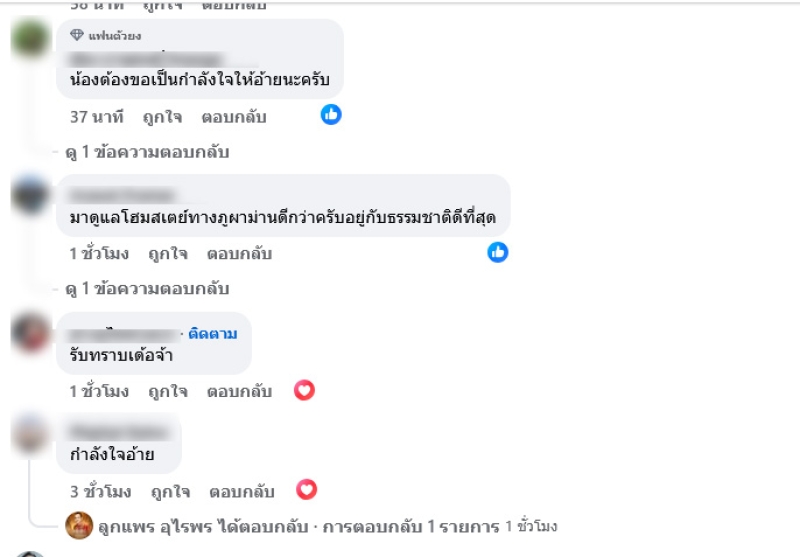
Task: Like the homestay comment posted 1 hour ago
Action: click(x=168, y=254)
